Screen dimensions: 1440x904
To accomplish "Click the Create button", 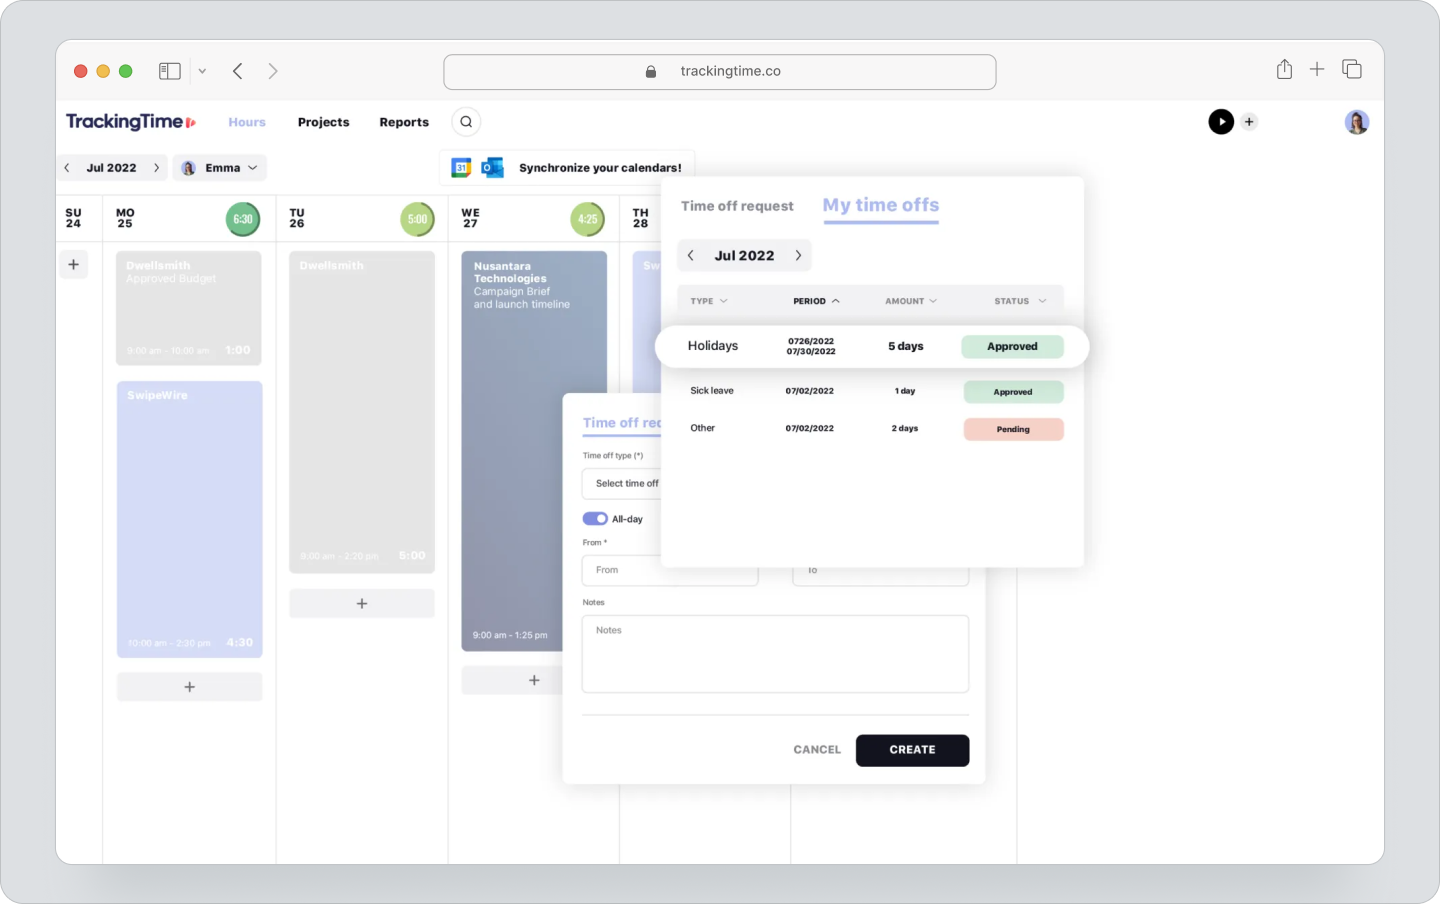I will pos(912,750).
